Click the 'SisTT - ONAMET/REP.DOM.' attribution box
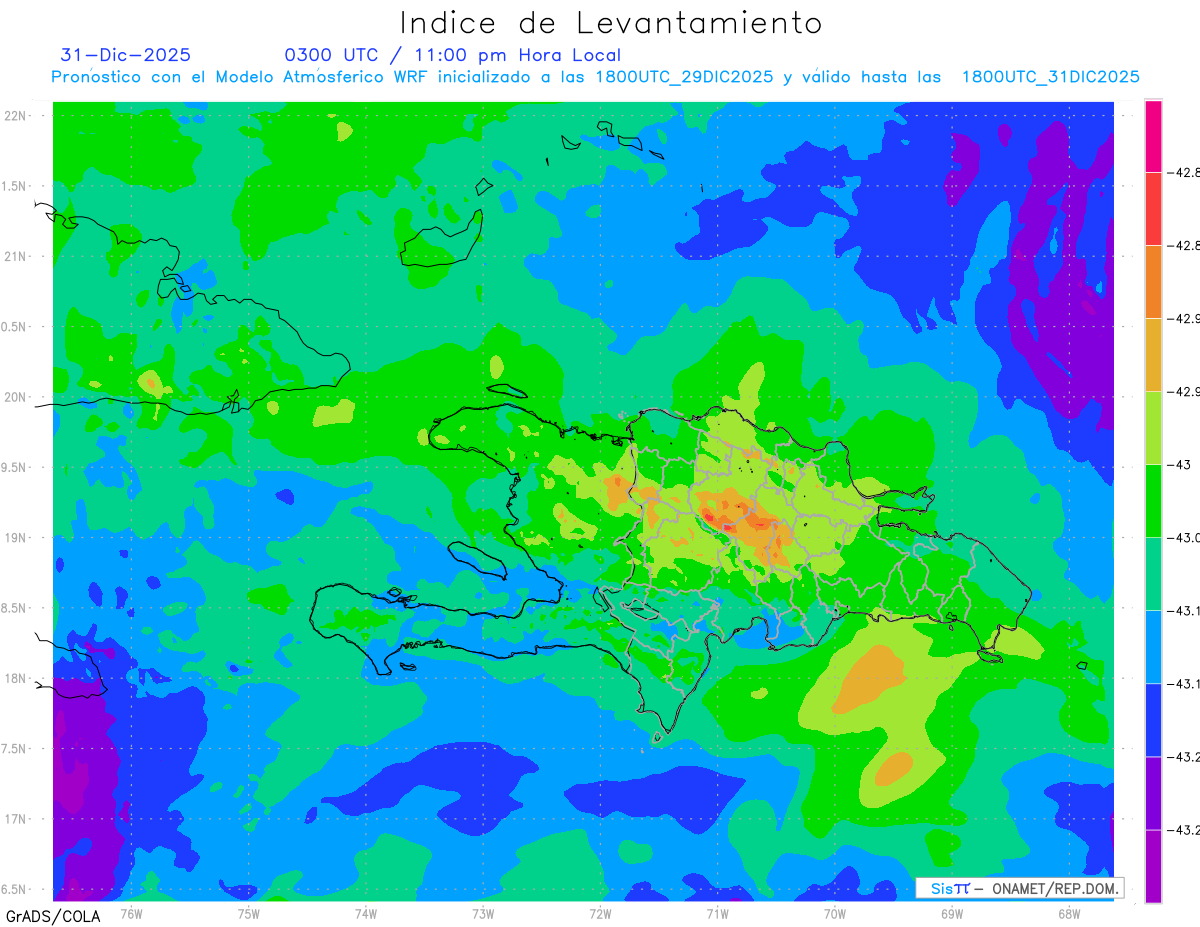Image resolution: width=1200 pixels, height=927 pixels. click(1019, 888)
